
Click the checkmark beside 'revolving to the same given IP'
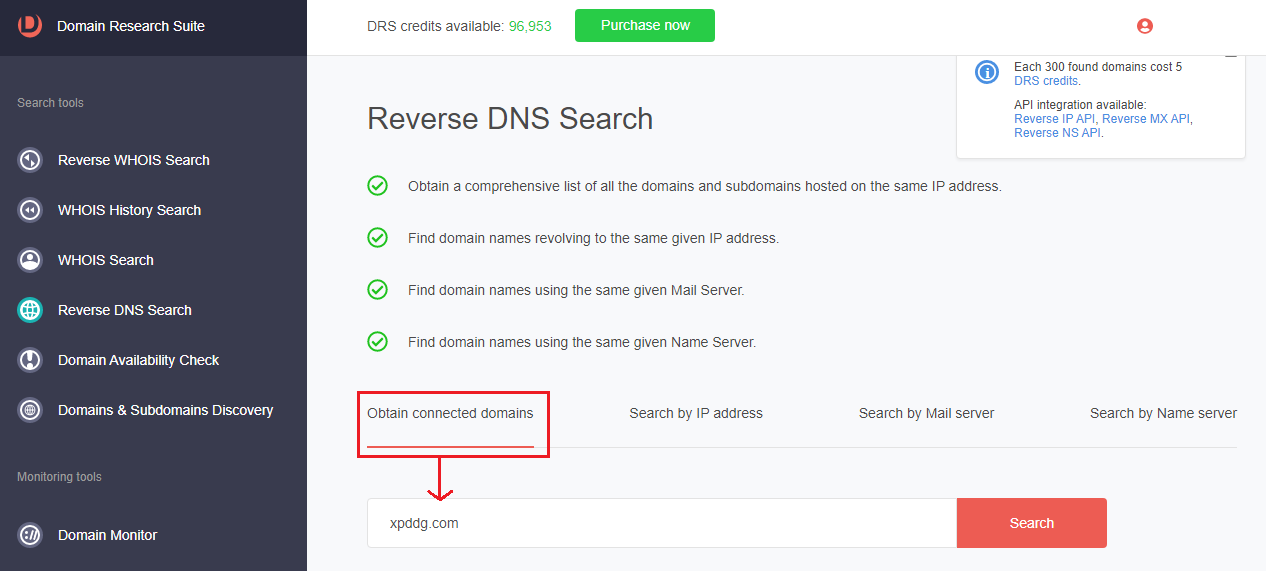point(377,237)
